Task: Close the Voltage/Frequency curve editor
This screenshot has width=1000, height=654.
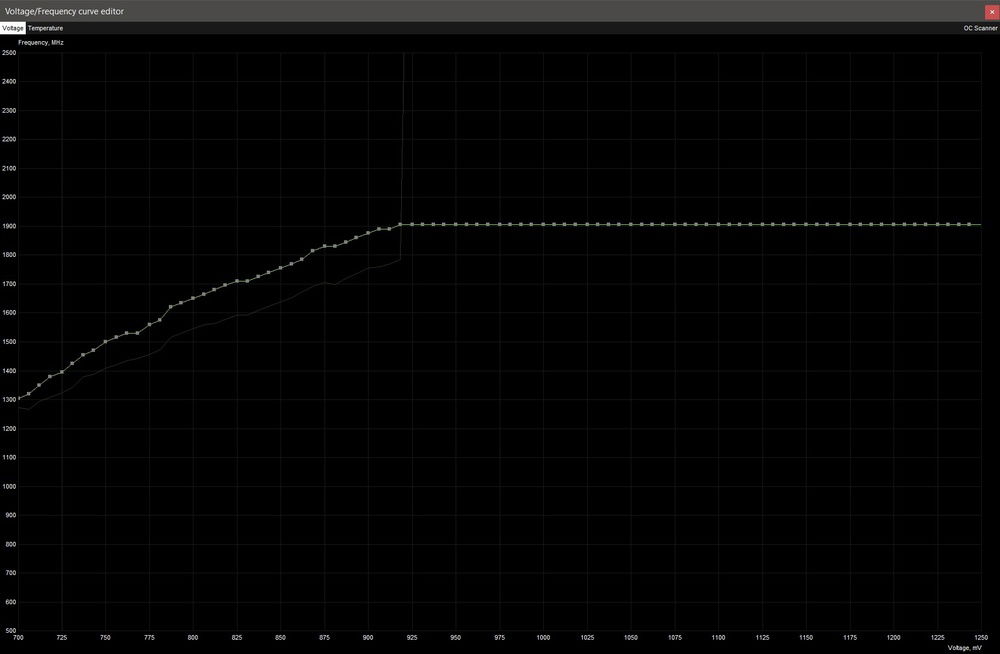Action: [990, 10]
